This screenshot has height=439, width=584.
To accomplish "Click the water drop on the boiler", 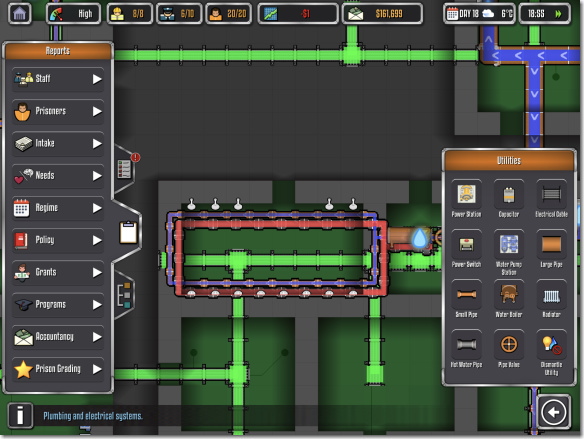I will [x=420, y=238].
